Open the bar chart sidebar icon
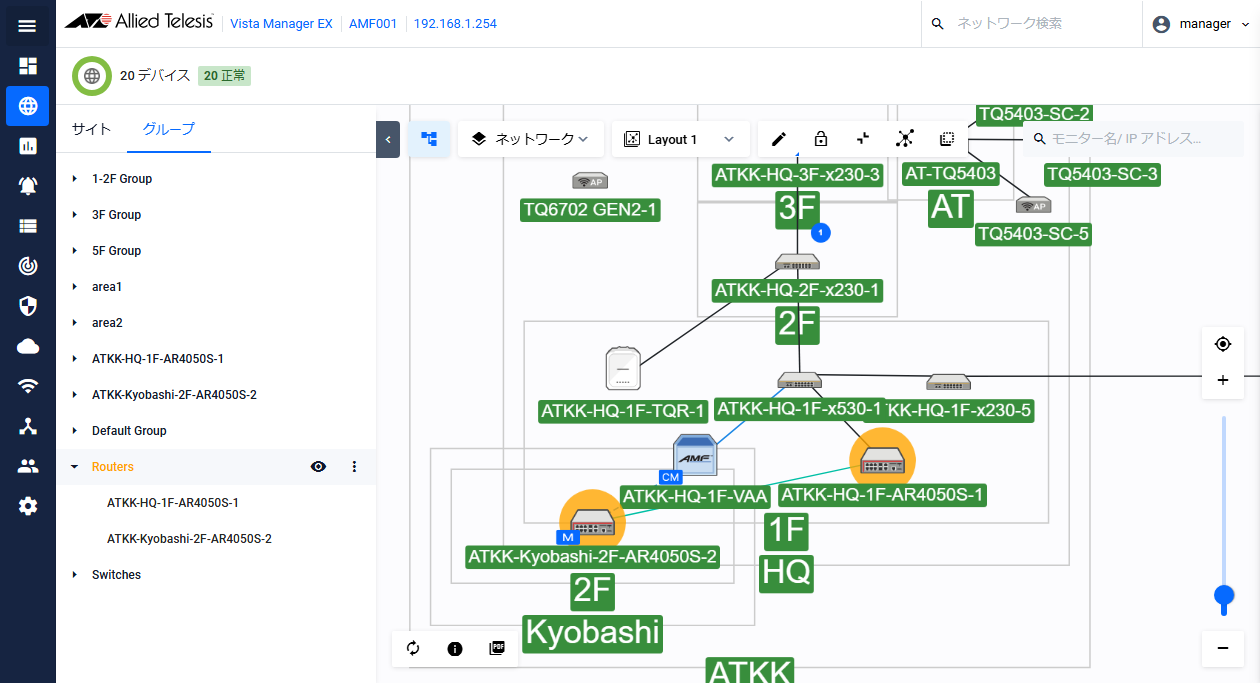 27,146
